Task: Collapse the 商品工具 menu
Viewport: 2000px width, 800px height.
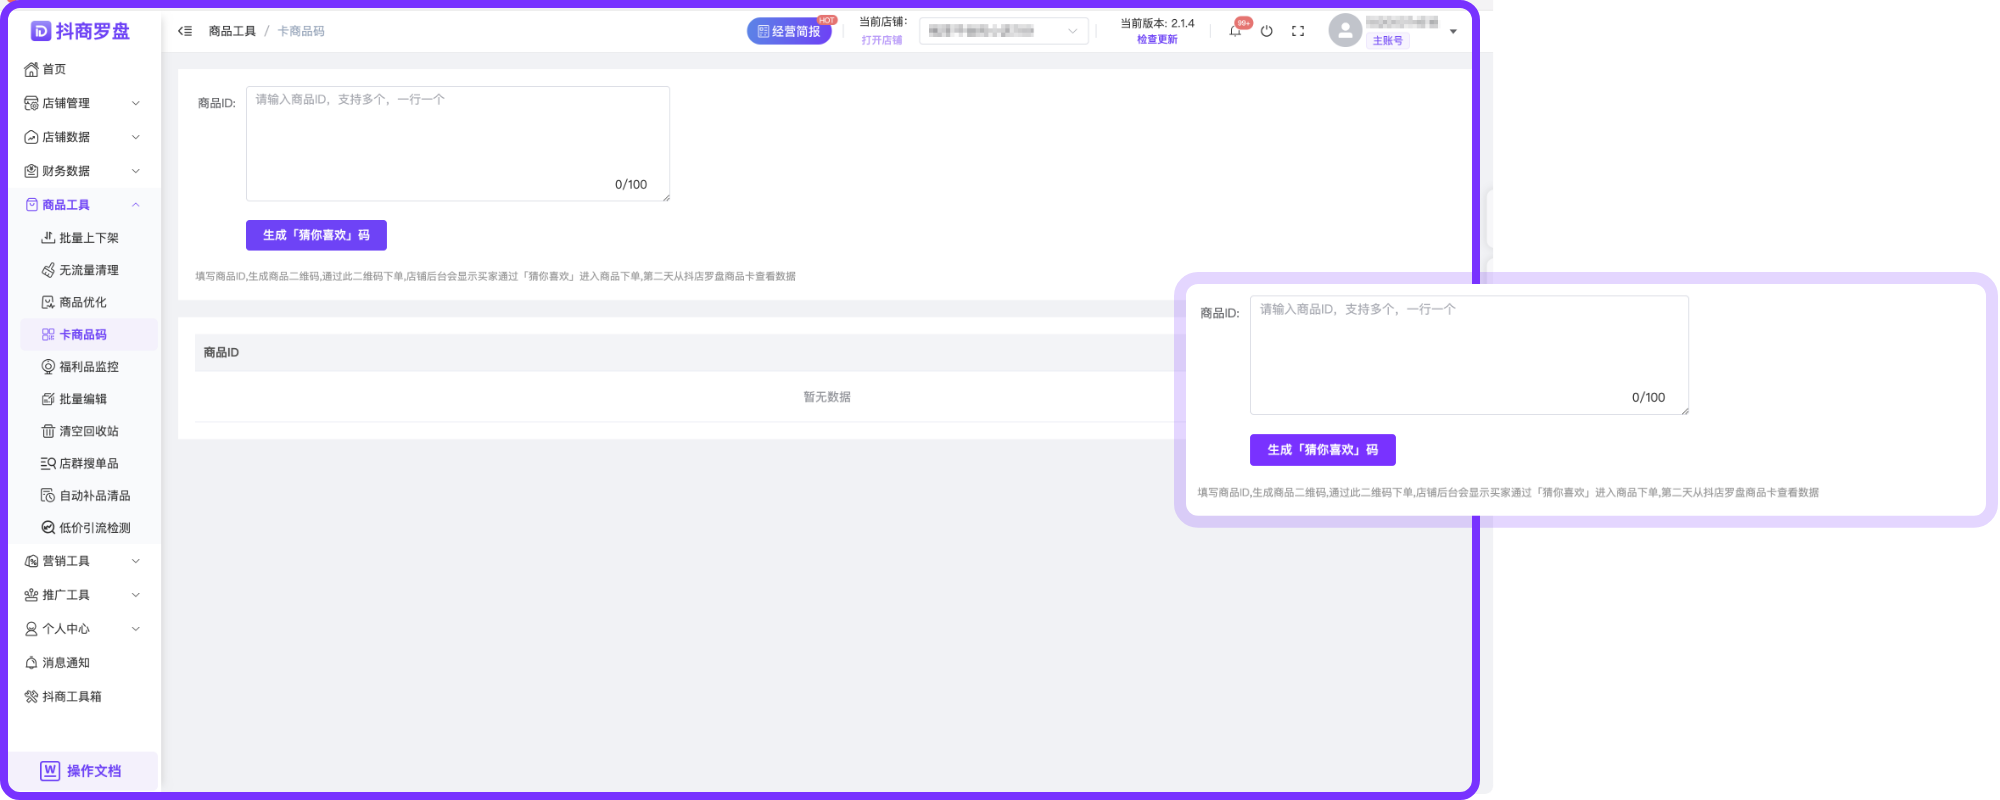Action: coord(82,205)
